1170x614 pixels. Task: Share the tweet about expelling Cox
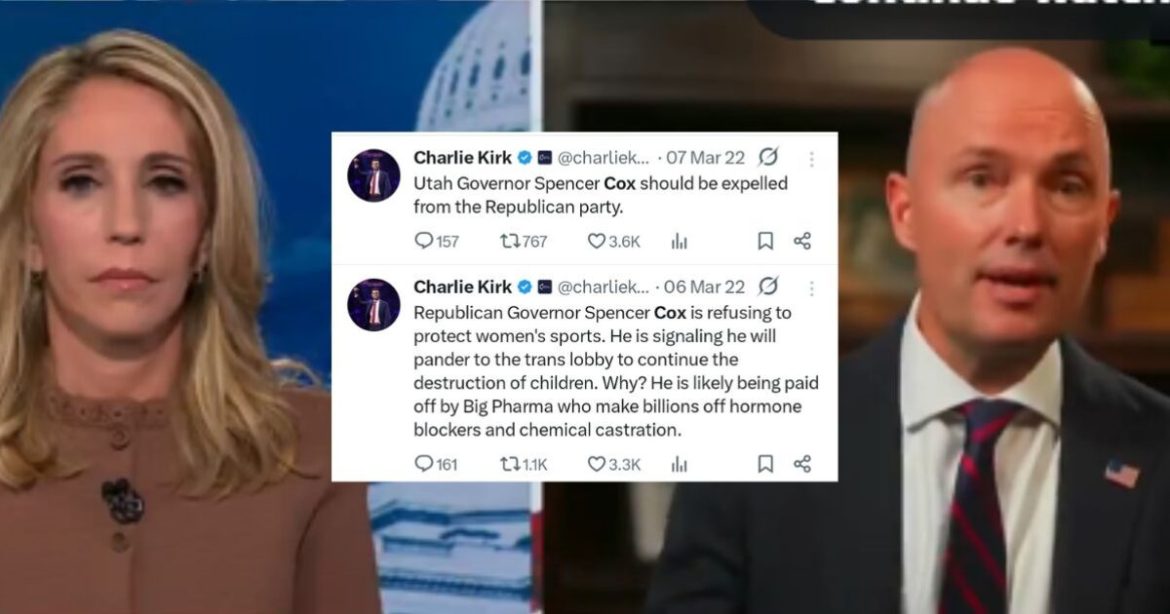tap(802, 241)
